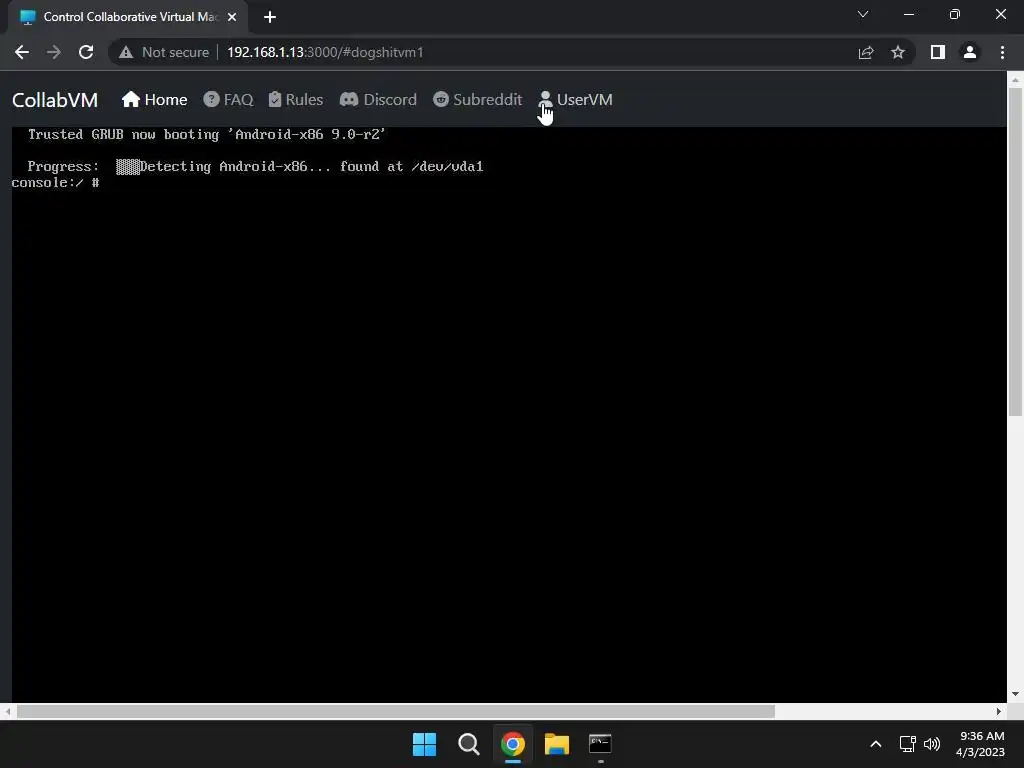Open File Explorer from taskbar
This screenshot has width=1024, height=768.
click(557, 744)
